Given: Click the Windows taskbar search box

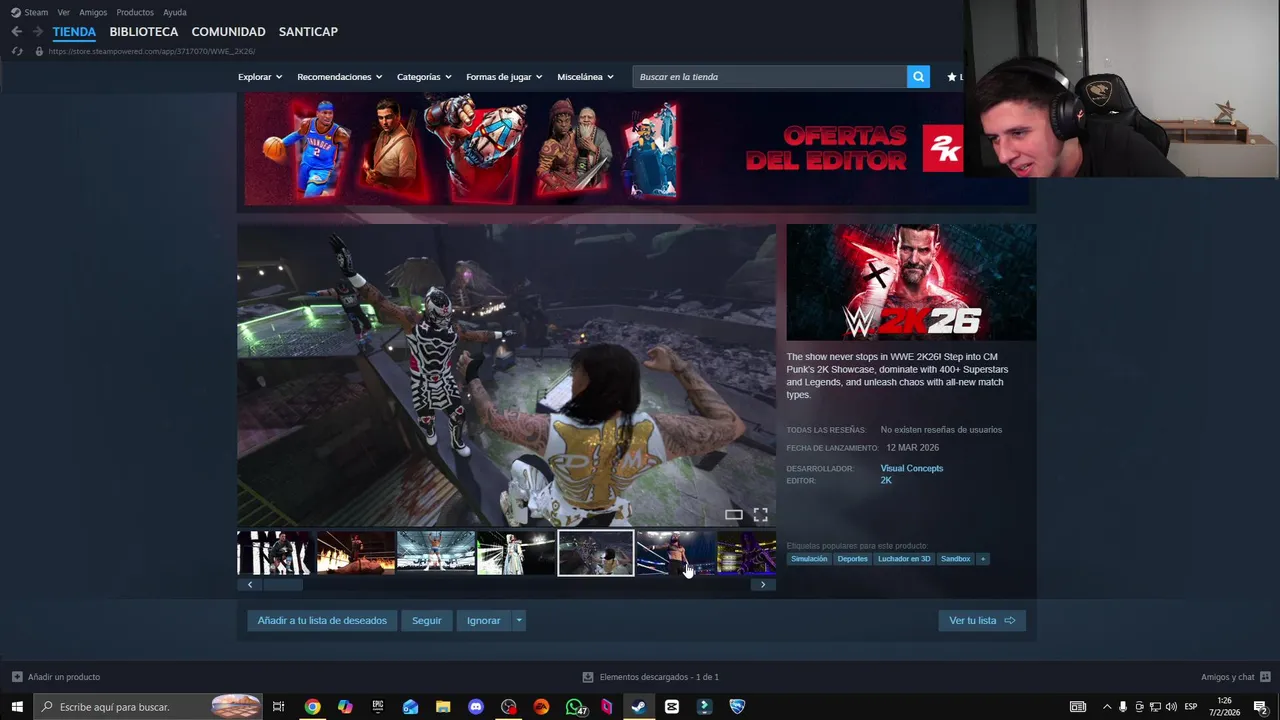Looking at the screenshot, I should (x=149, y=707).
